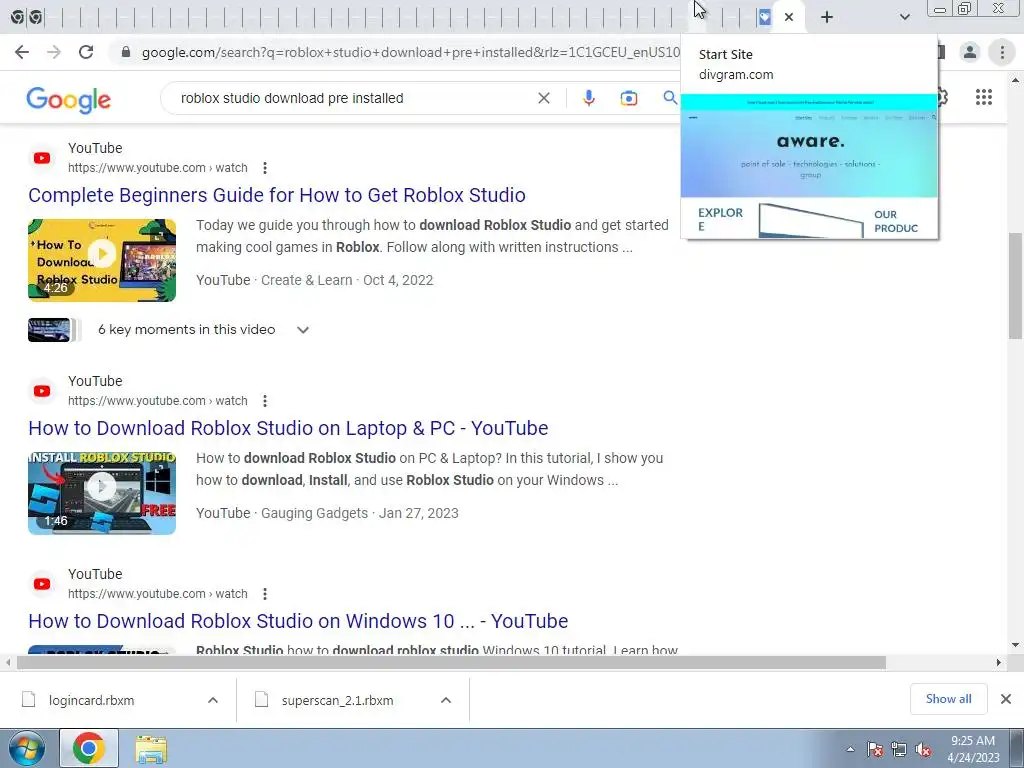Viewport: 1024px width, 768px height.
Task: Click the Chrome taskbar icon
Action: 89,748
